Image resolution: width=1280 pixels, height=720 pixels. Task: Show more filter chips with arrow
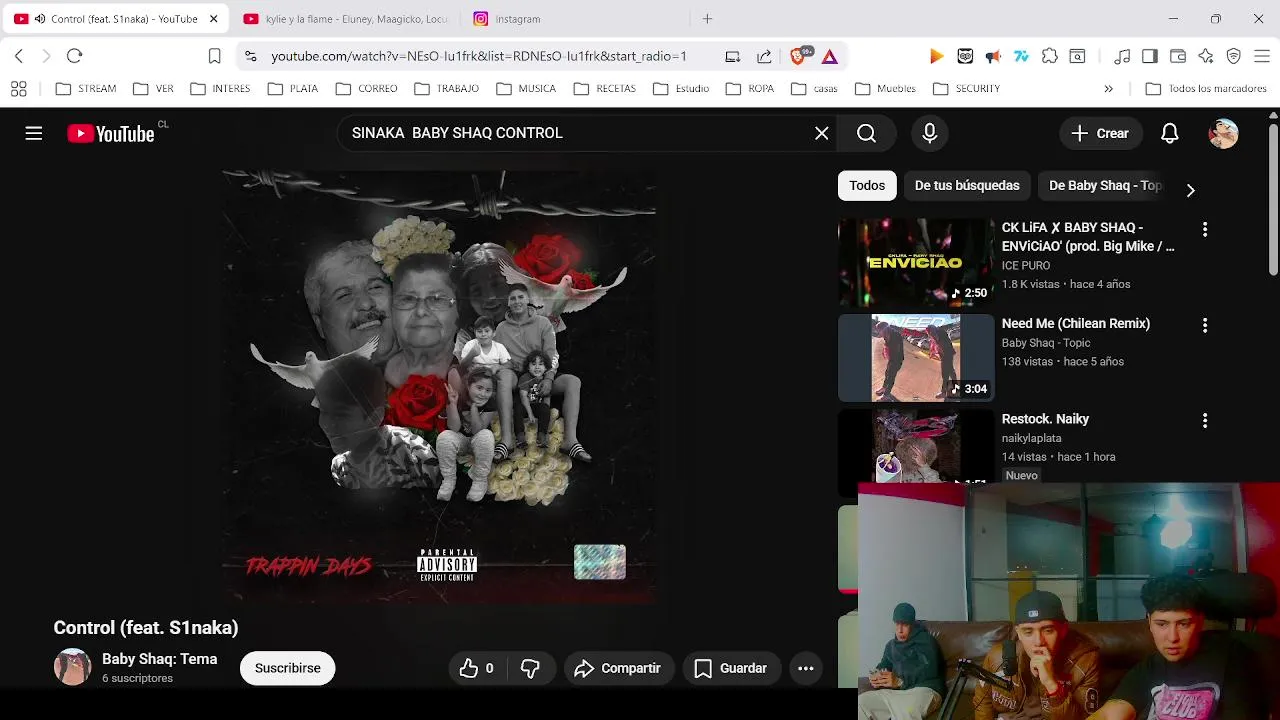pos(1190,189)
